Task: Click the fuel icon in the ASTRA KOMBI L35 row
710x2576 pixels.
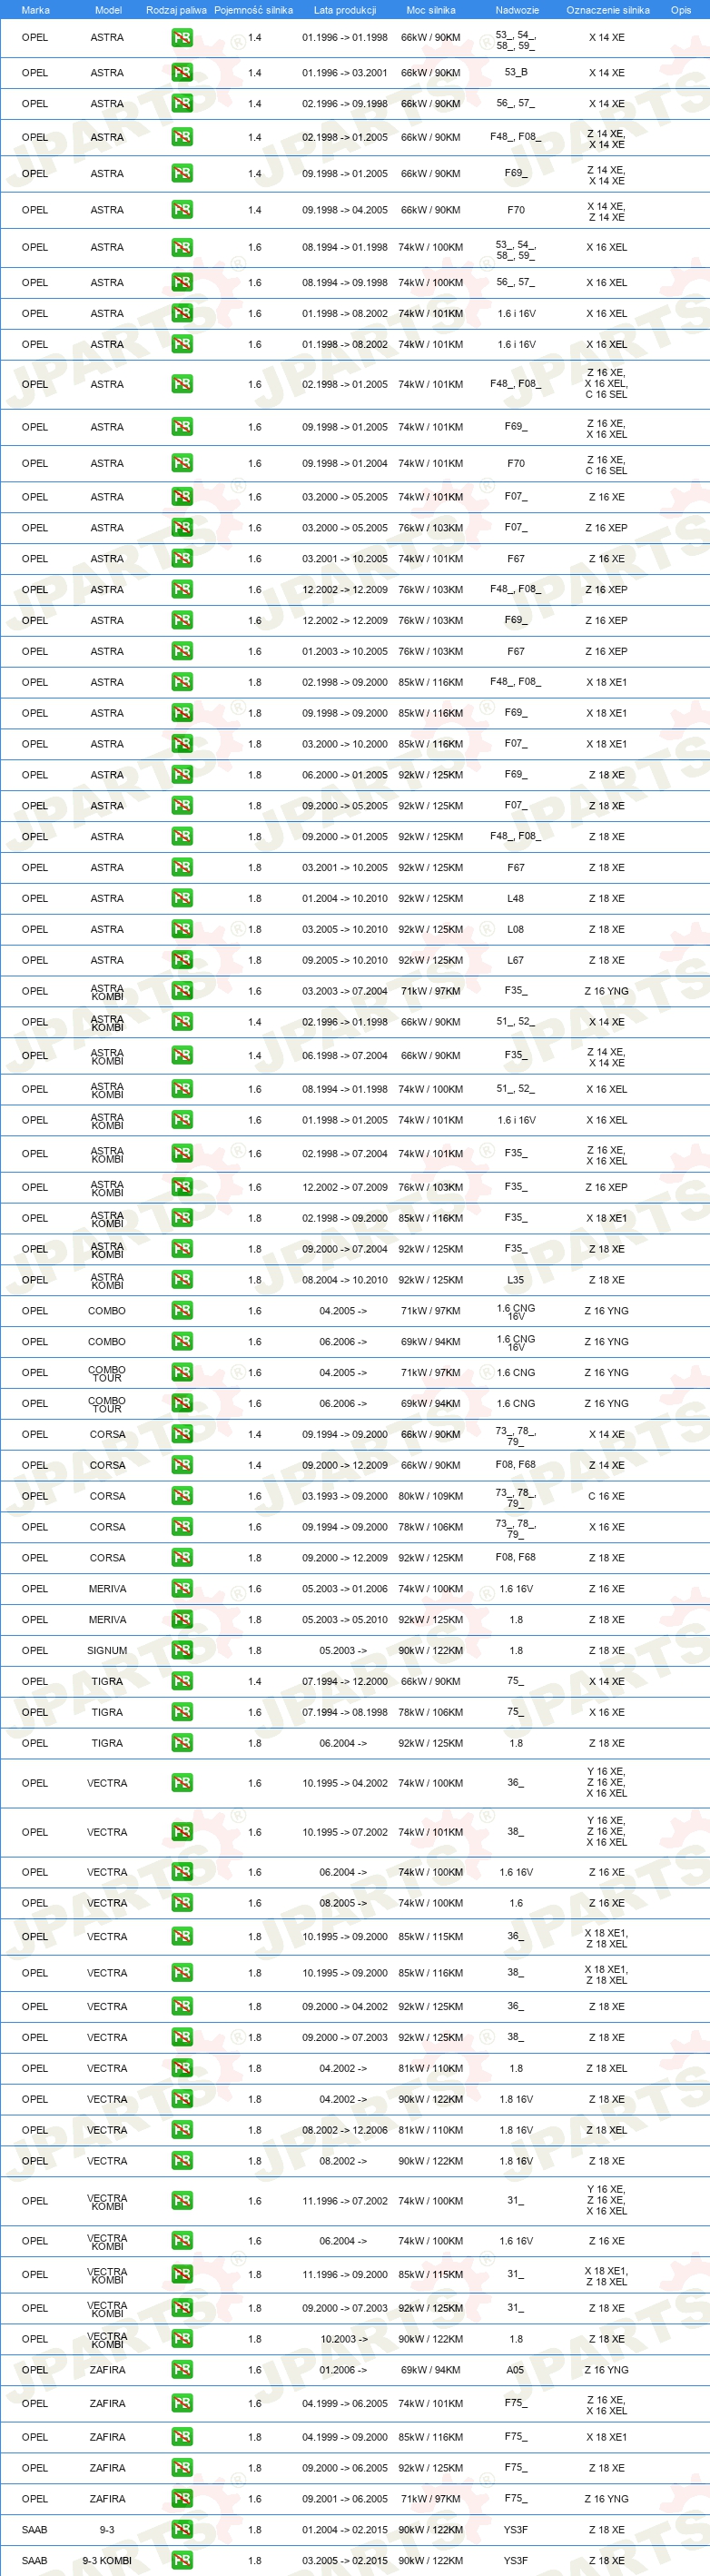Action: coord(182,1279)
